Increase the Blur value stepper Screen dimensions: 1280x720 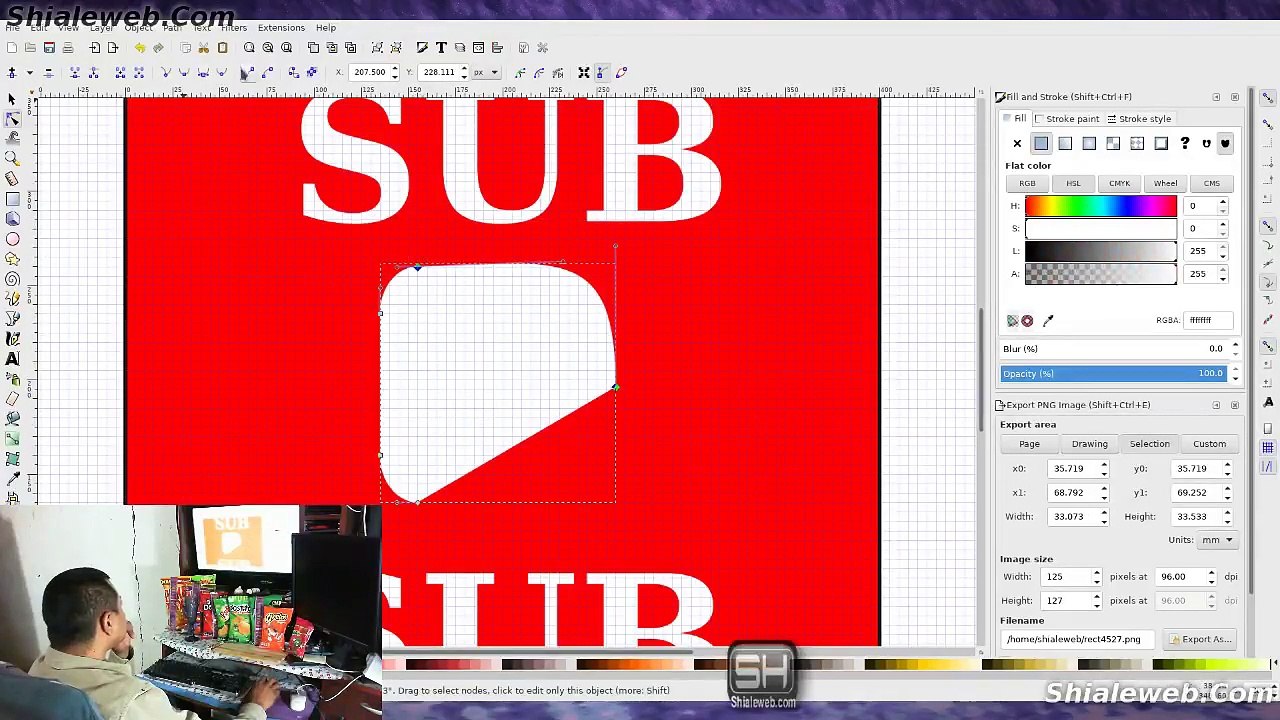pyautogui.click(x=1235, y=345)
